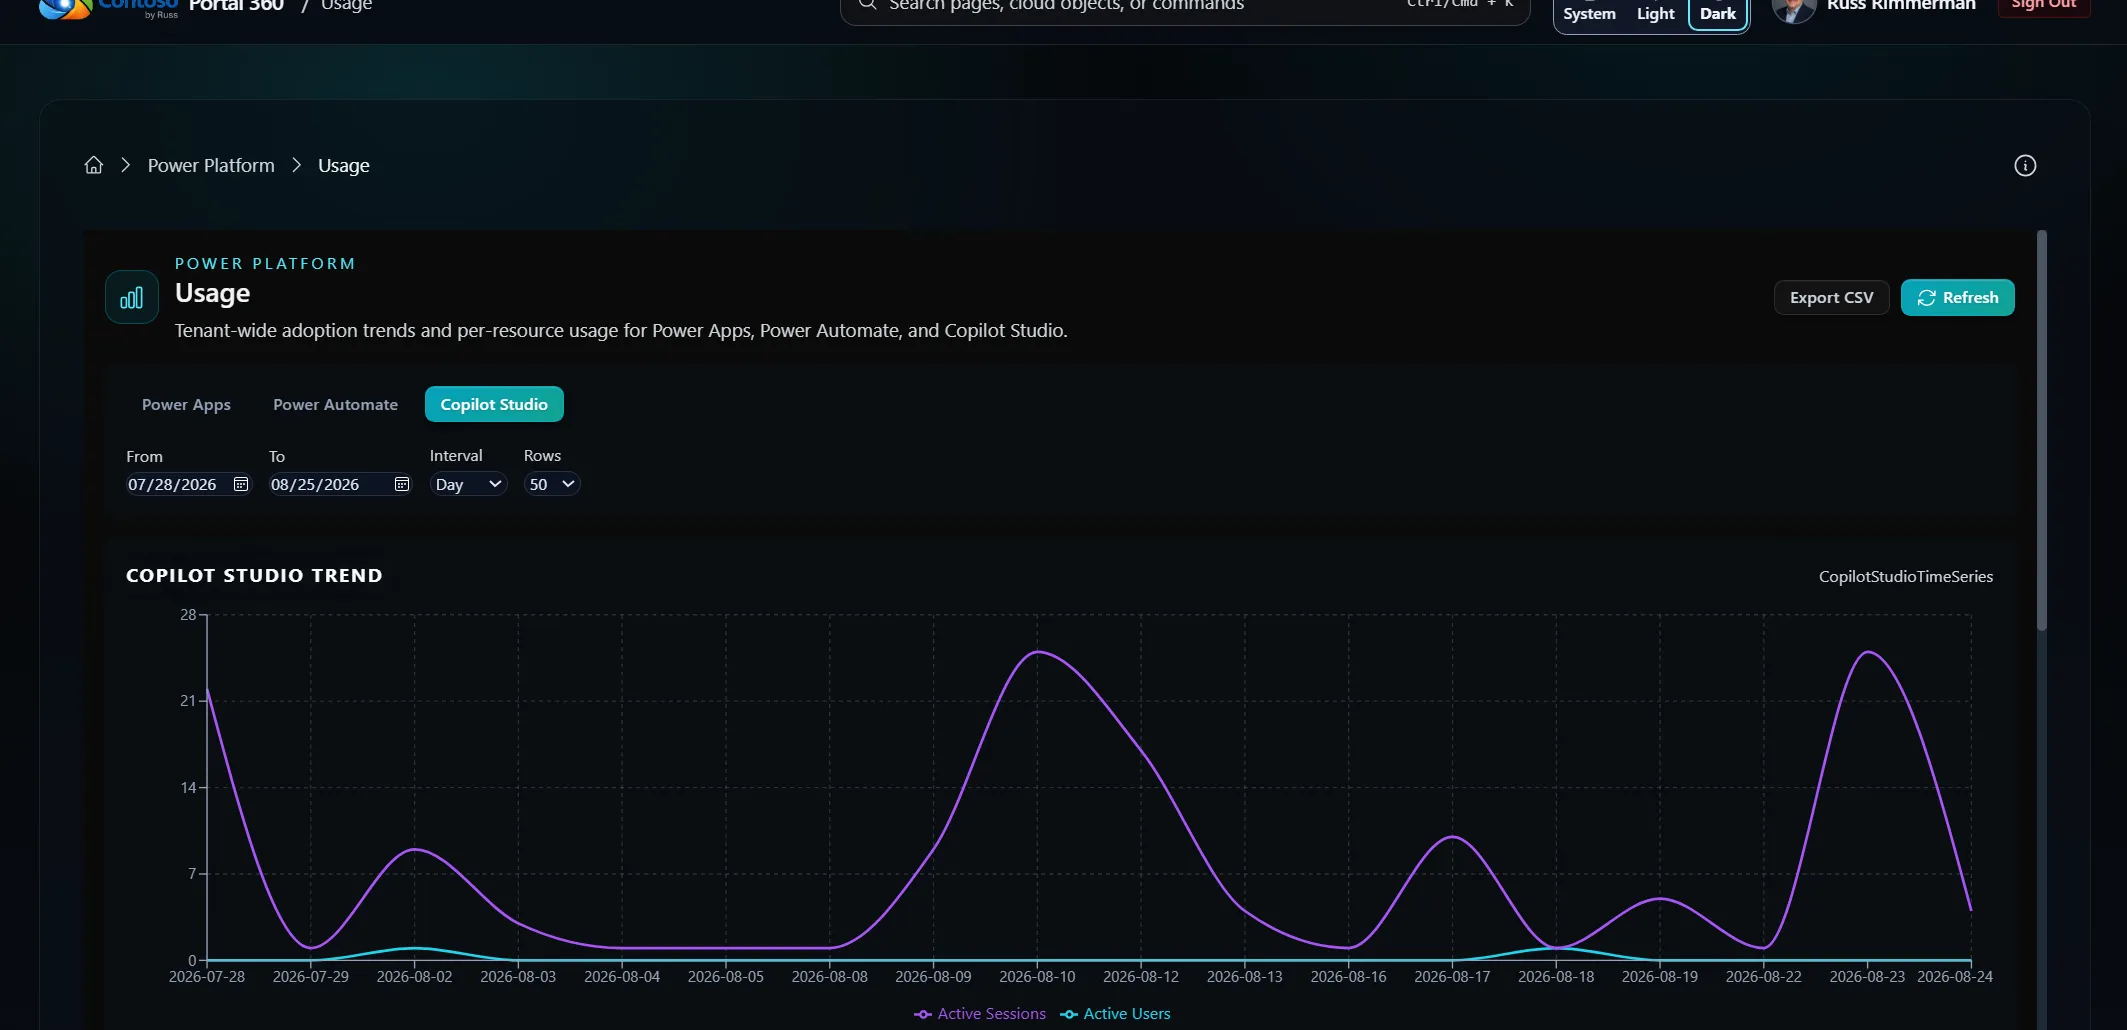Open the Rows dropdown set to 50
This screenshot has height=1030, width=2127.
[x=552, y=484]
